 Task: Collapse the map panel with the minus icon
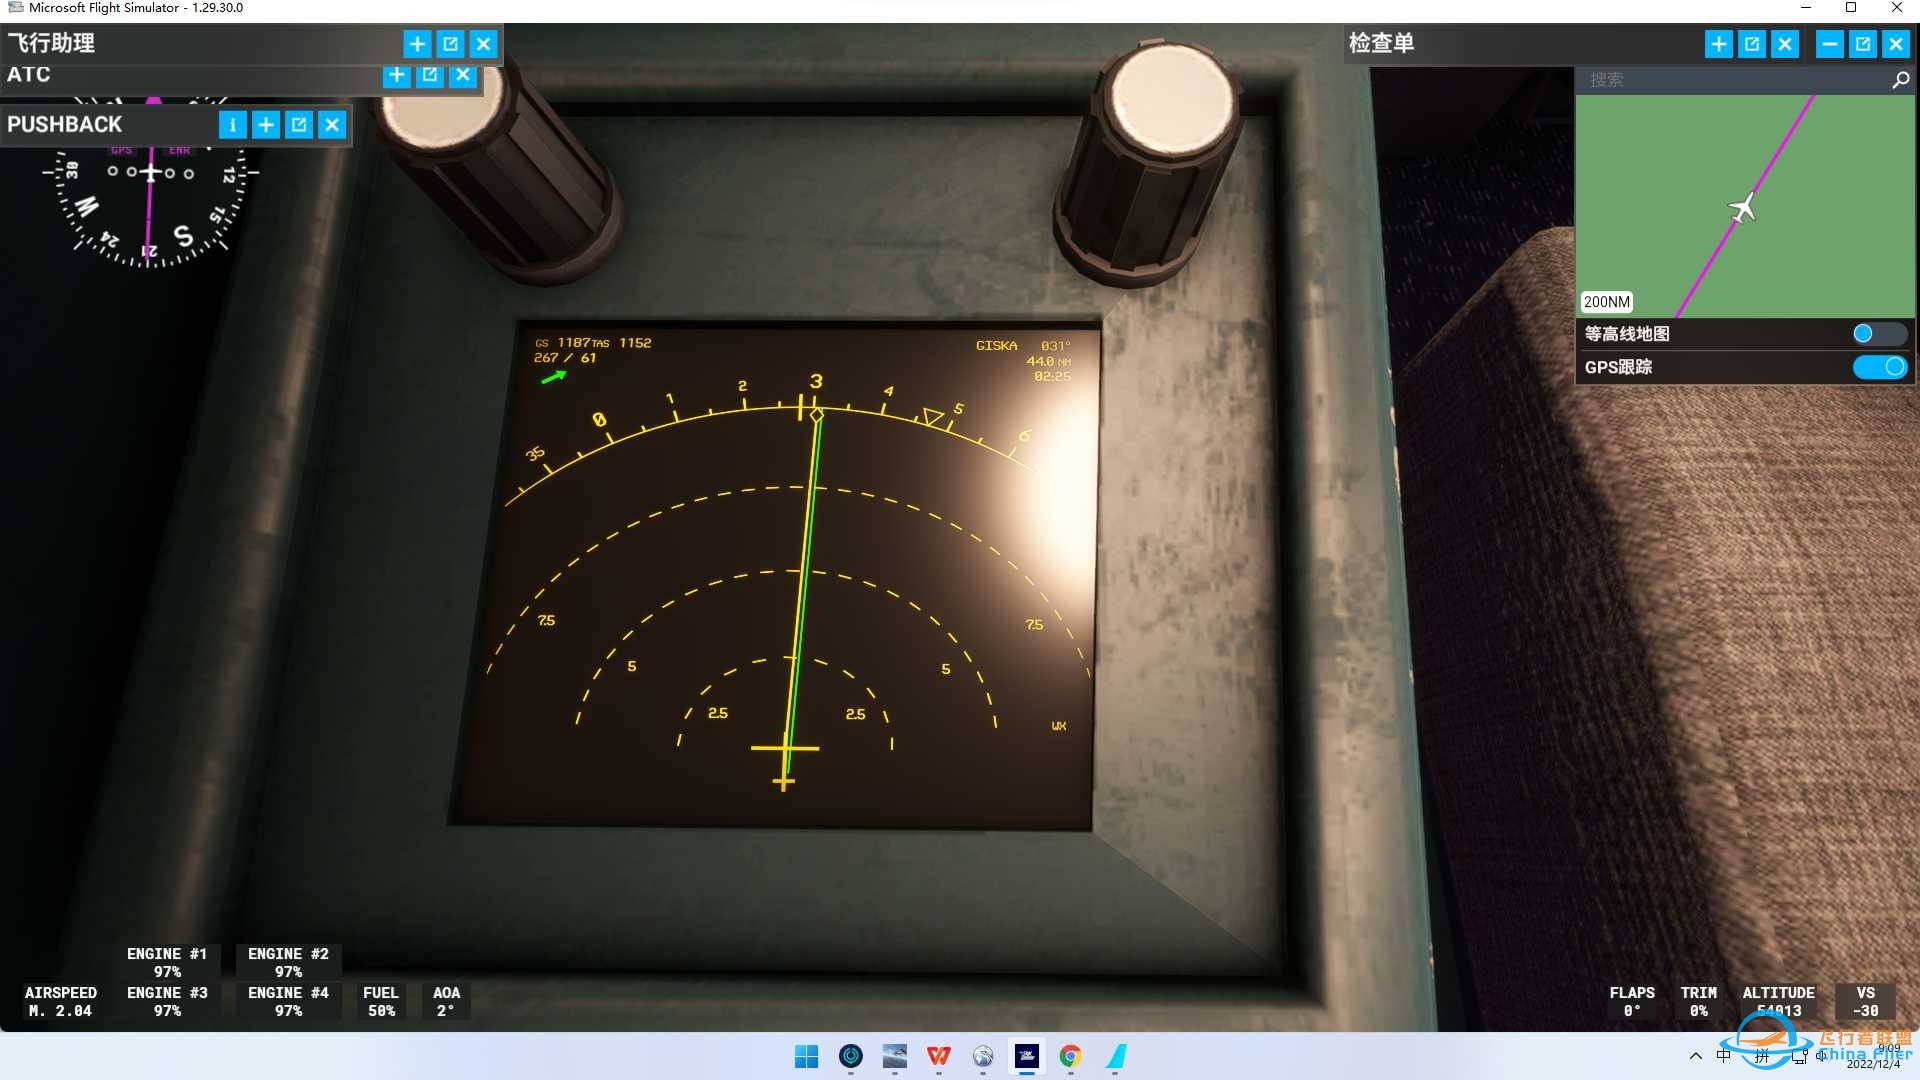click(x=1830, y=44)
